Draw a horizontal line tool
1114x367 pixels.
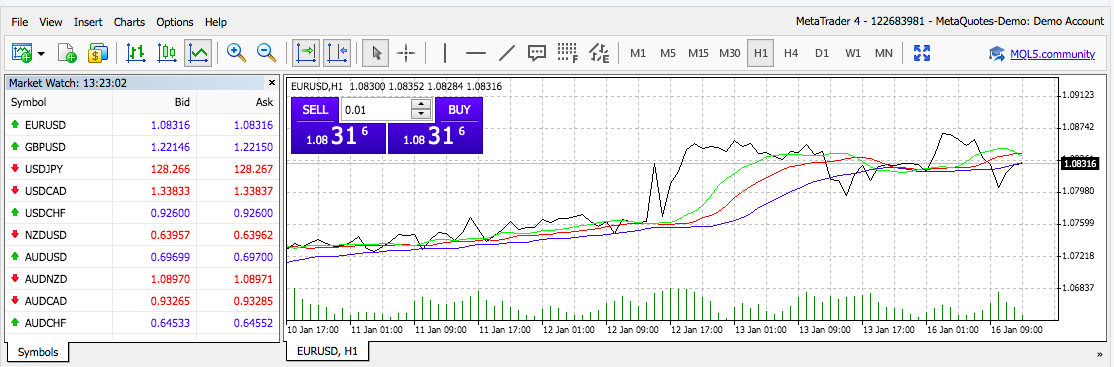click(x=475, y=53)
